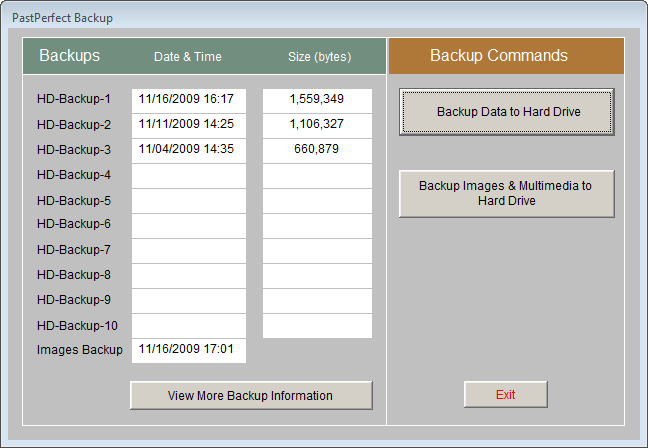
Task: Exit the PastPerfect Backup window
Action: point(505,395)
